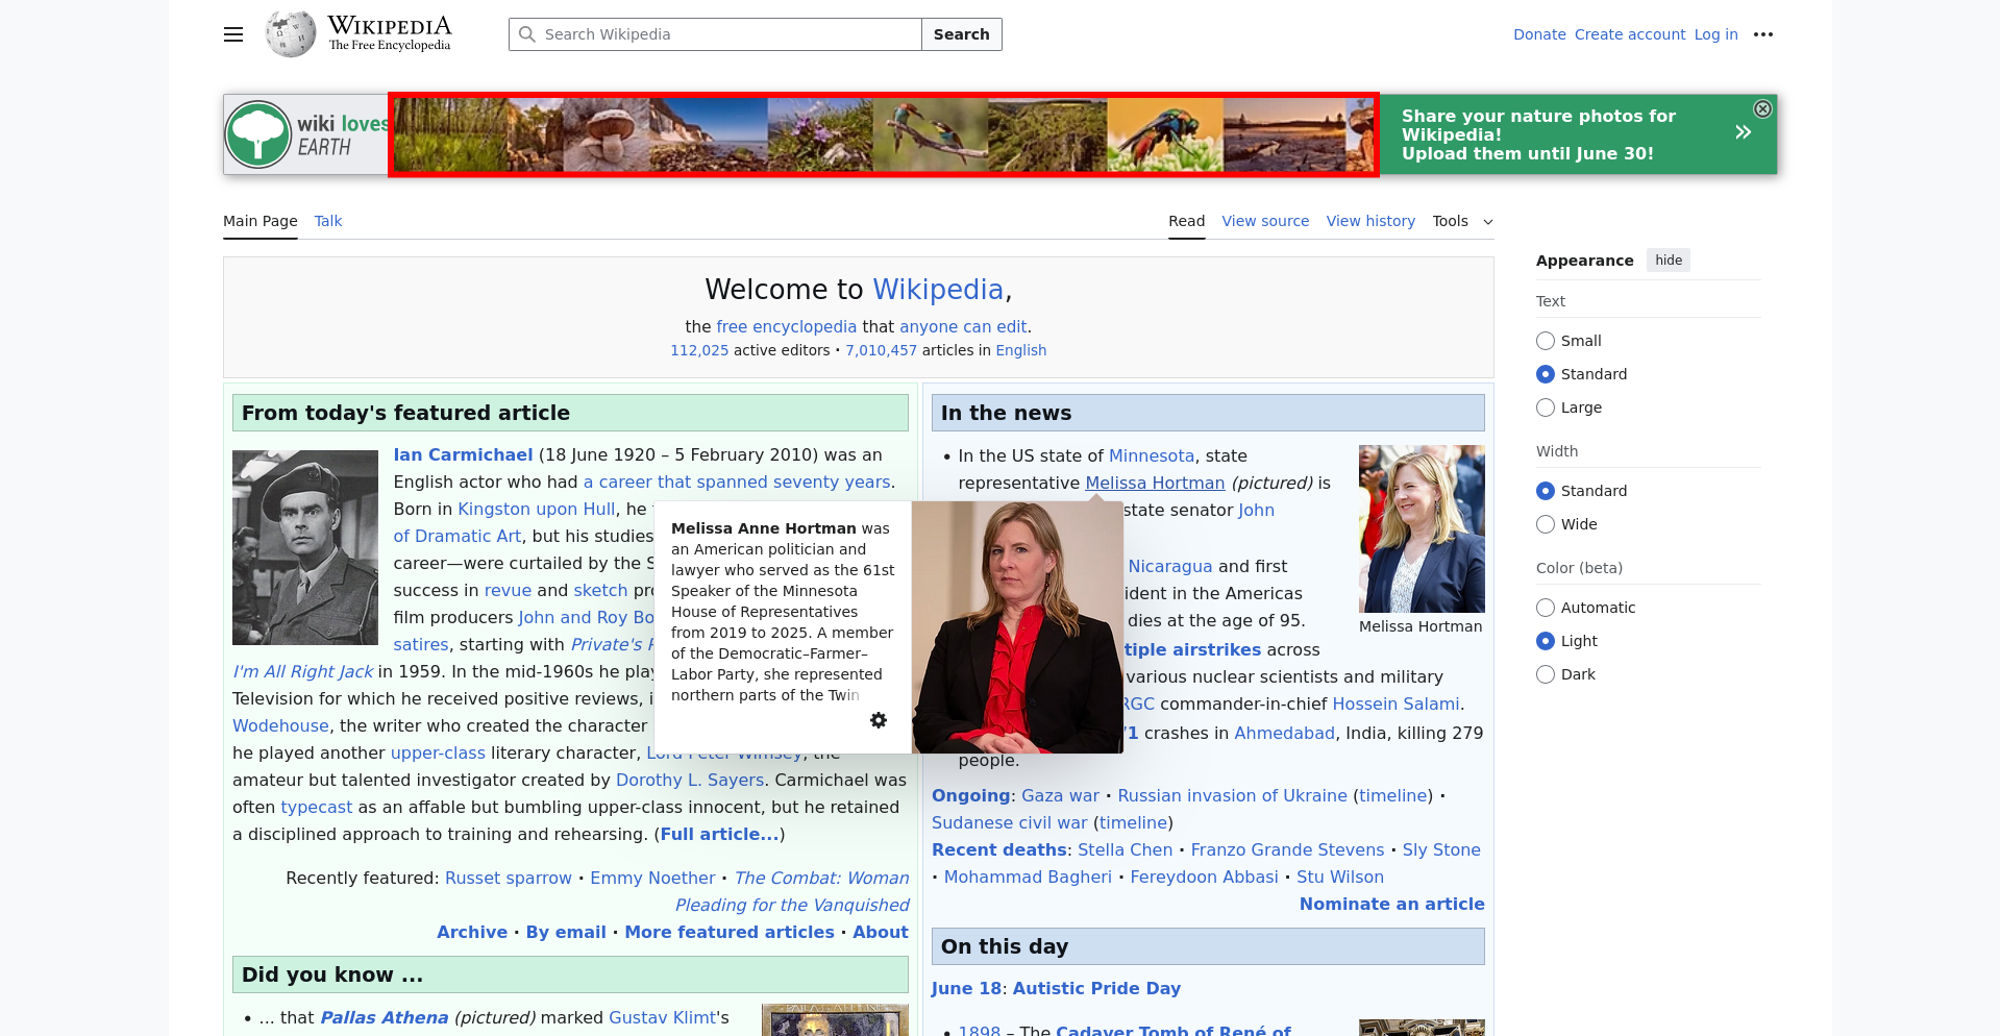Open Russian invasion of Ukraine link

(x=1232, y=796)
